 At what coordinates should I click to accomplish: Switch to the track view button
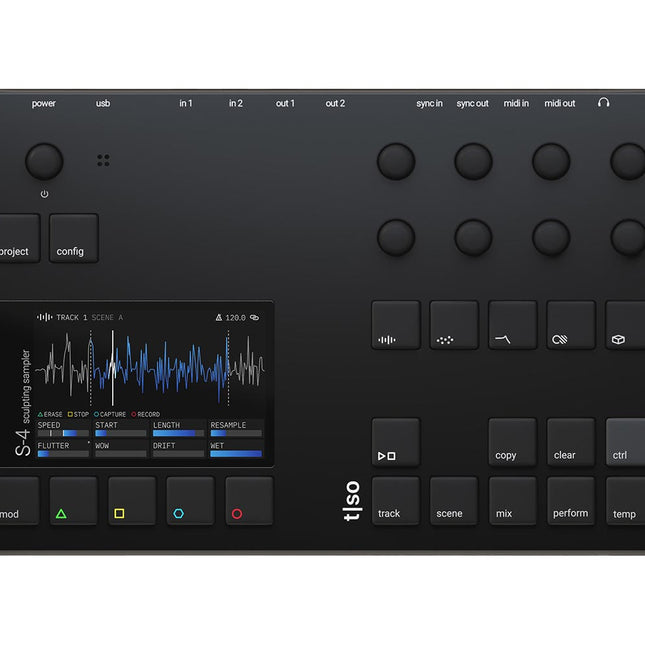click(x=395, y=501)
